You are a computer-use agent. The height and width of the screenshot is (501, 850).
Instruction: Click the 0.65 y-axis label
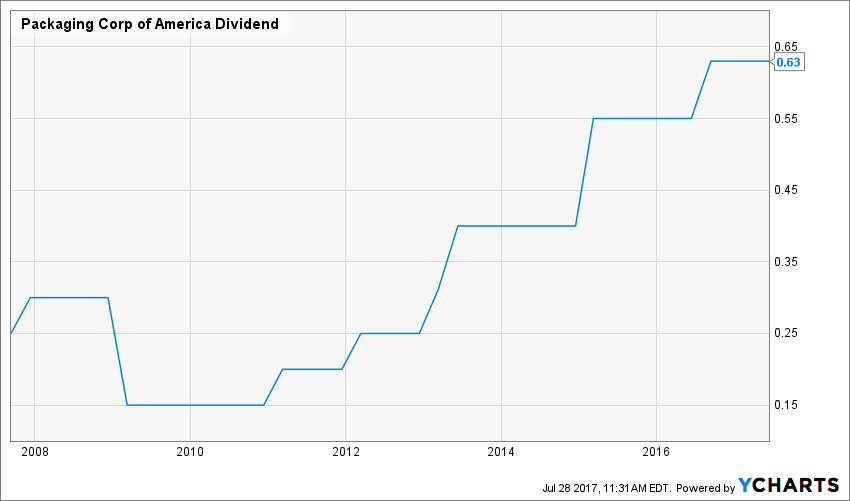click(x=787, y=47)
